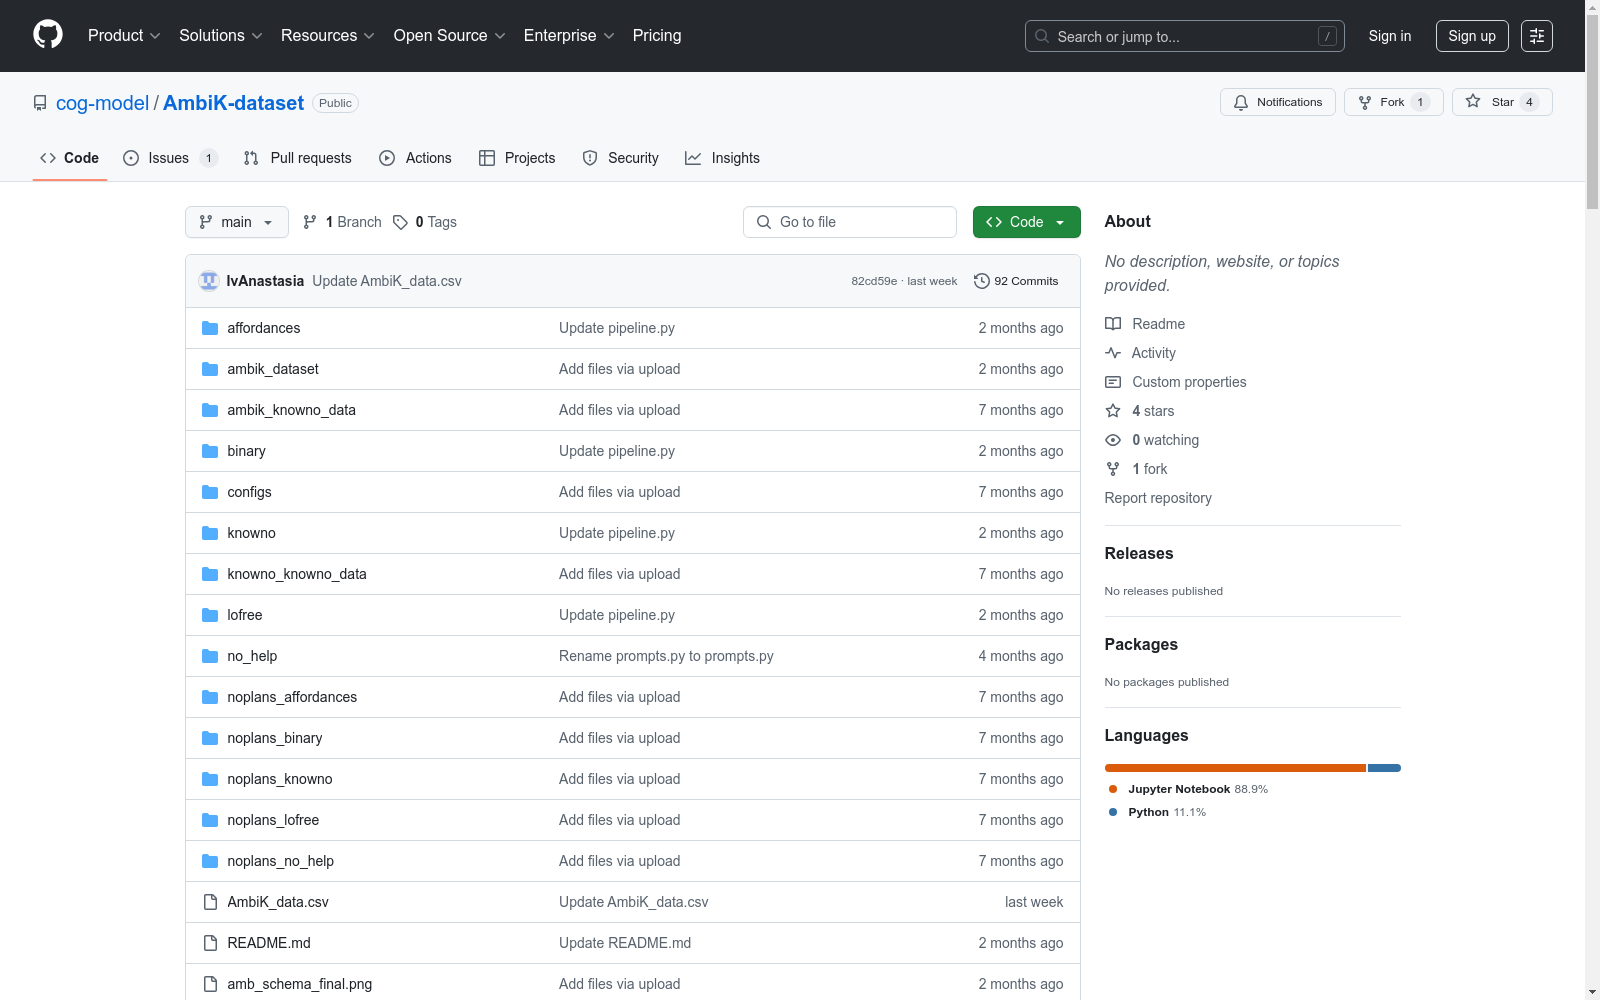
Task: View the 0 Tags list
Action: pos(425,222)
